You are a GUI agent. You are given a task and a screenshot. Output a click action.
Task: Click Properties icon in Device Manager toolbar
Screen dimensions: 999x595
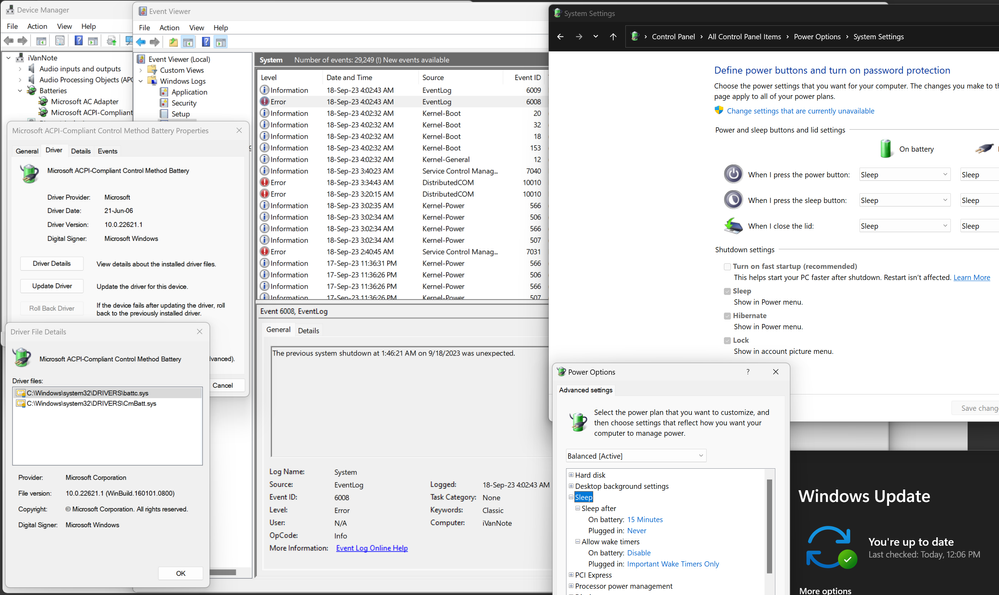click(60, 41)
